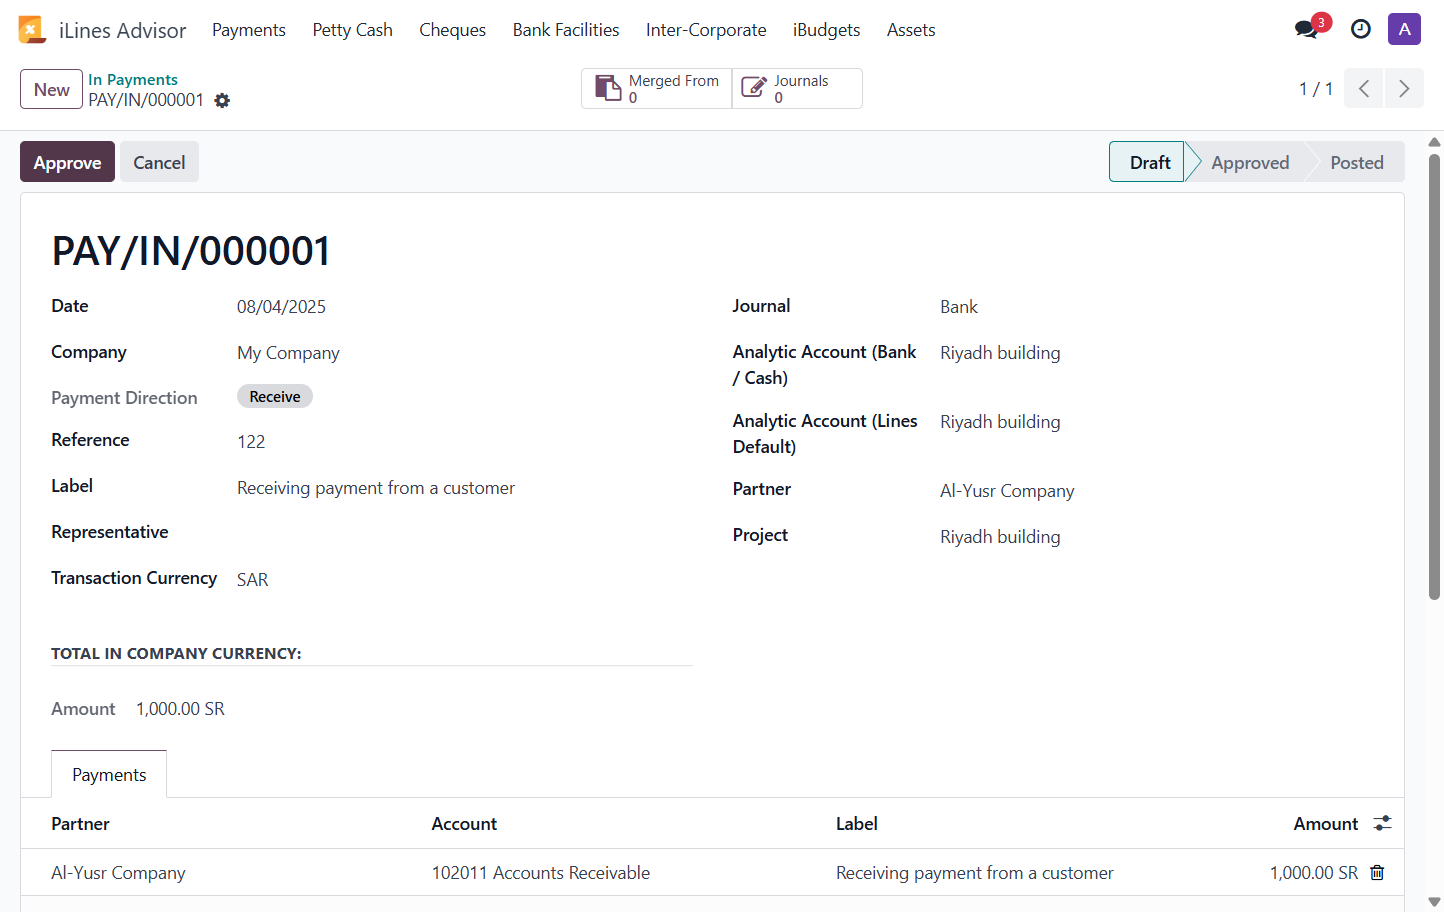Click the Merged From documents icon
This screenshot has height=912, width=1444.
click(x=608, y=88)
